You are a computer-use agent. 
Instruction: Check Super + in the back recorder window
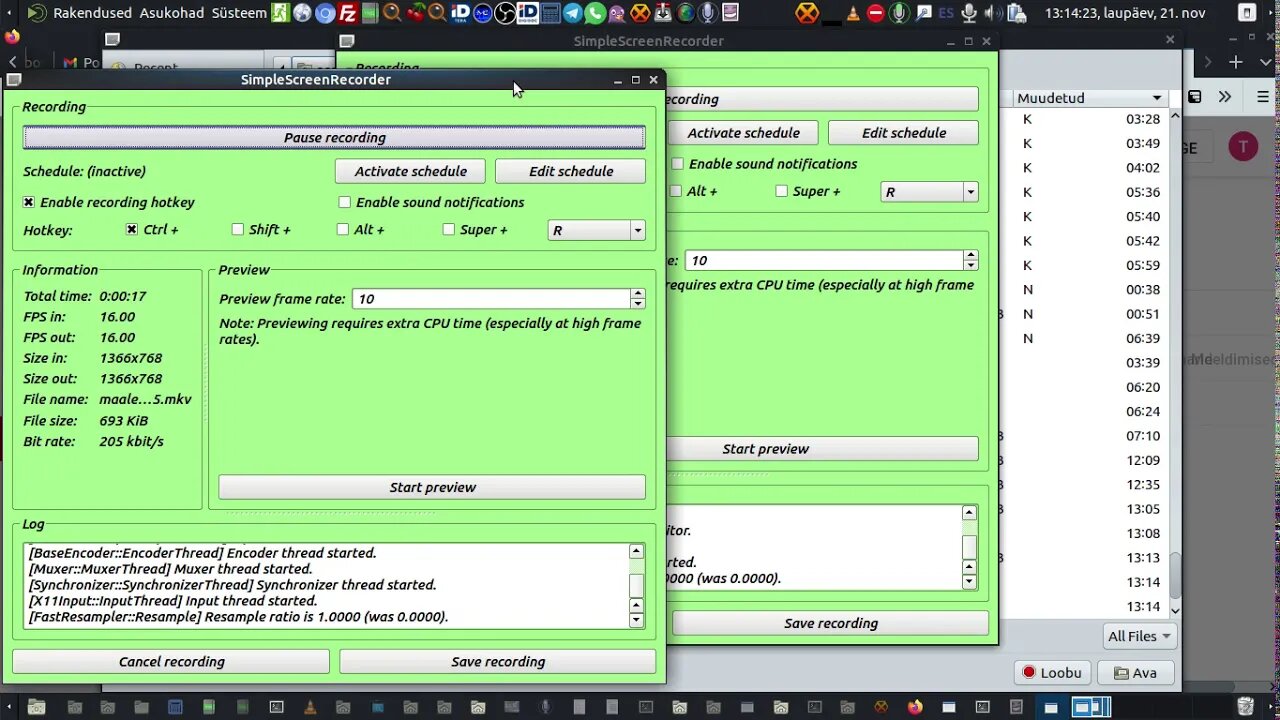pos(782,191)
